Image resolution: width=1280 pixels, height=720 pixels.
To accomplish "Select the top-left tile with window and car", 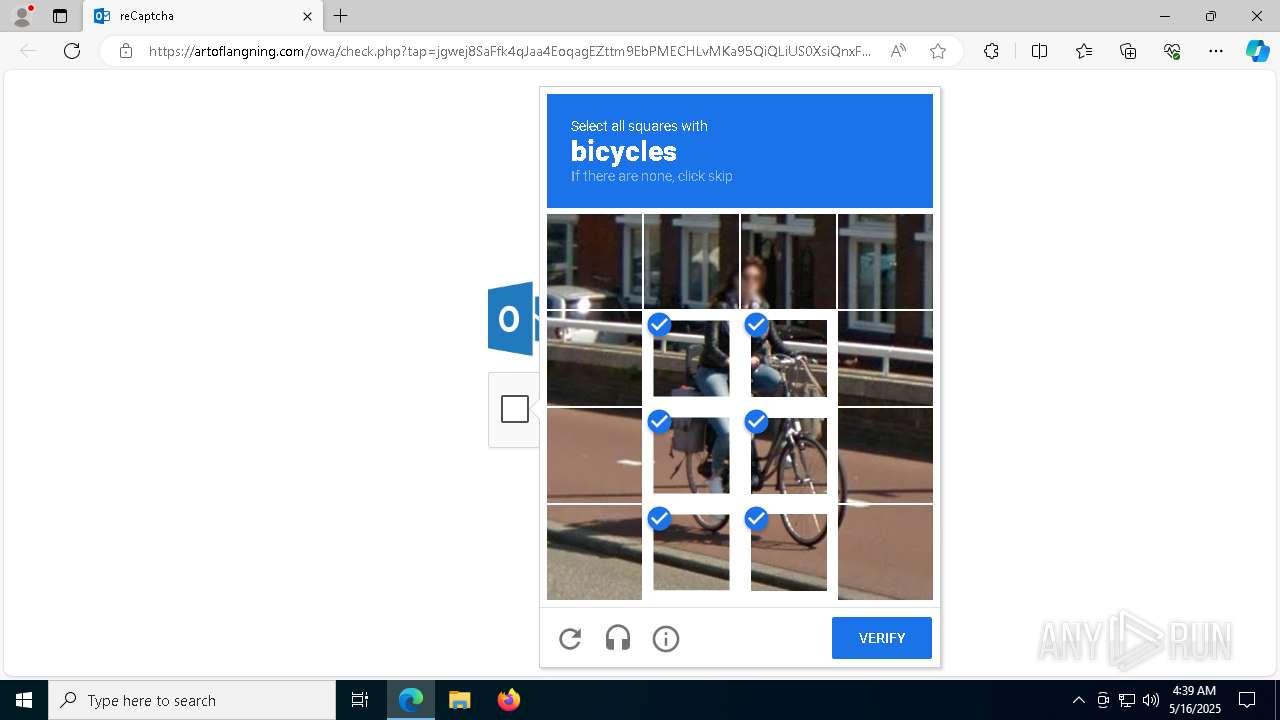I will click(x=594, y=261).
